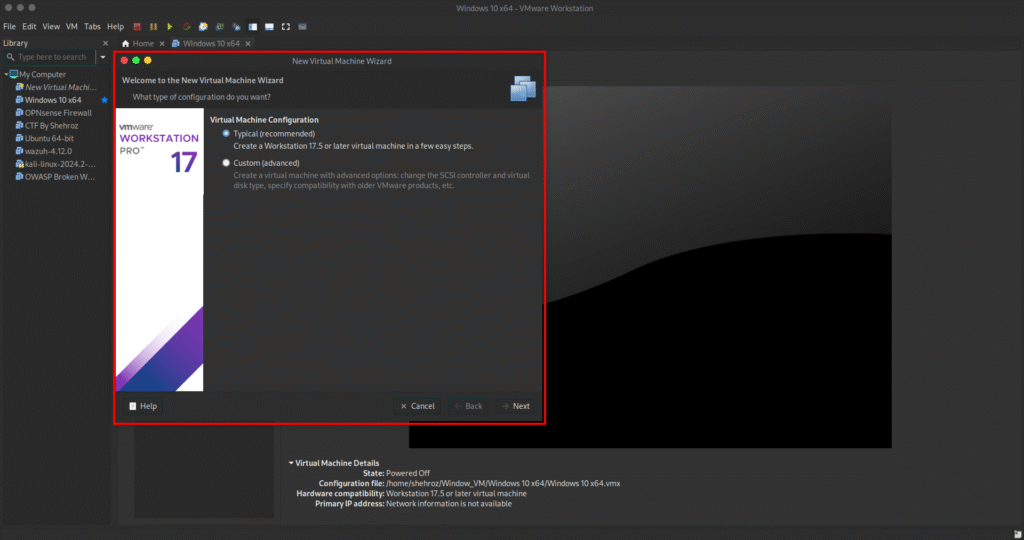Open the File menu

click(x=9, y=27)
